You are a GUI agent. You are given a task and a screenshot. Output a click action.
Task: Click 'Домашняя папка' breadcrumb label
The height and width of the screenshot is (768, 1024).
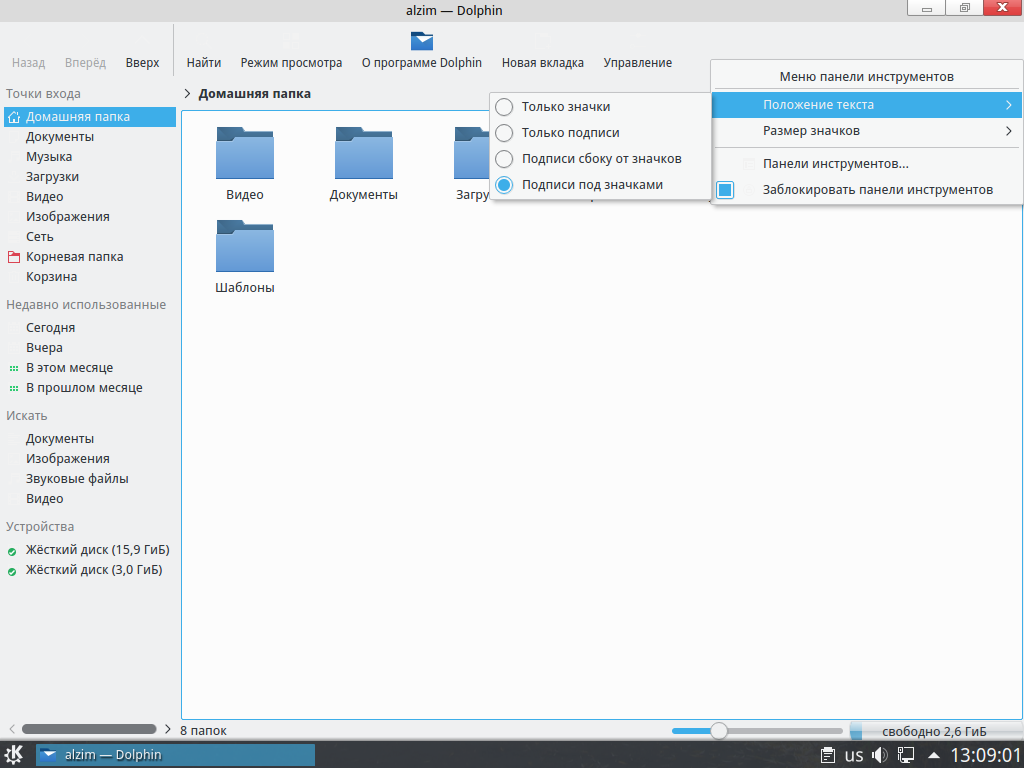point(255,93)
